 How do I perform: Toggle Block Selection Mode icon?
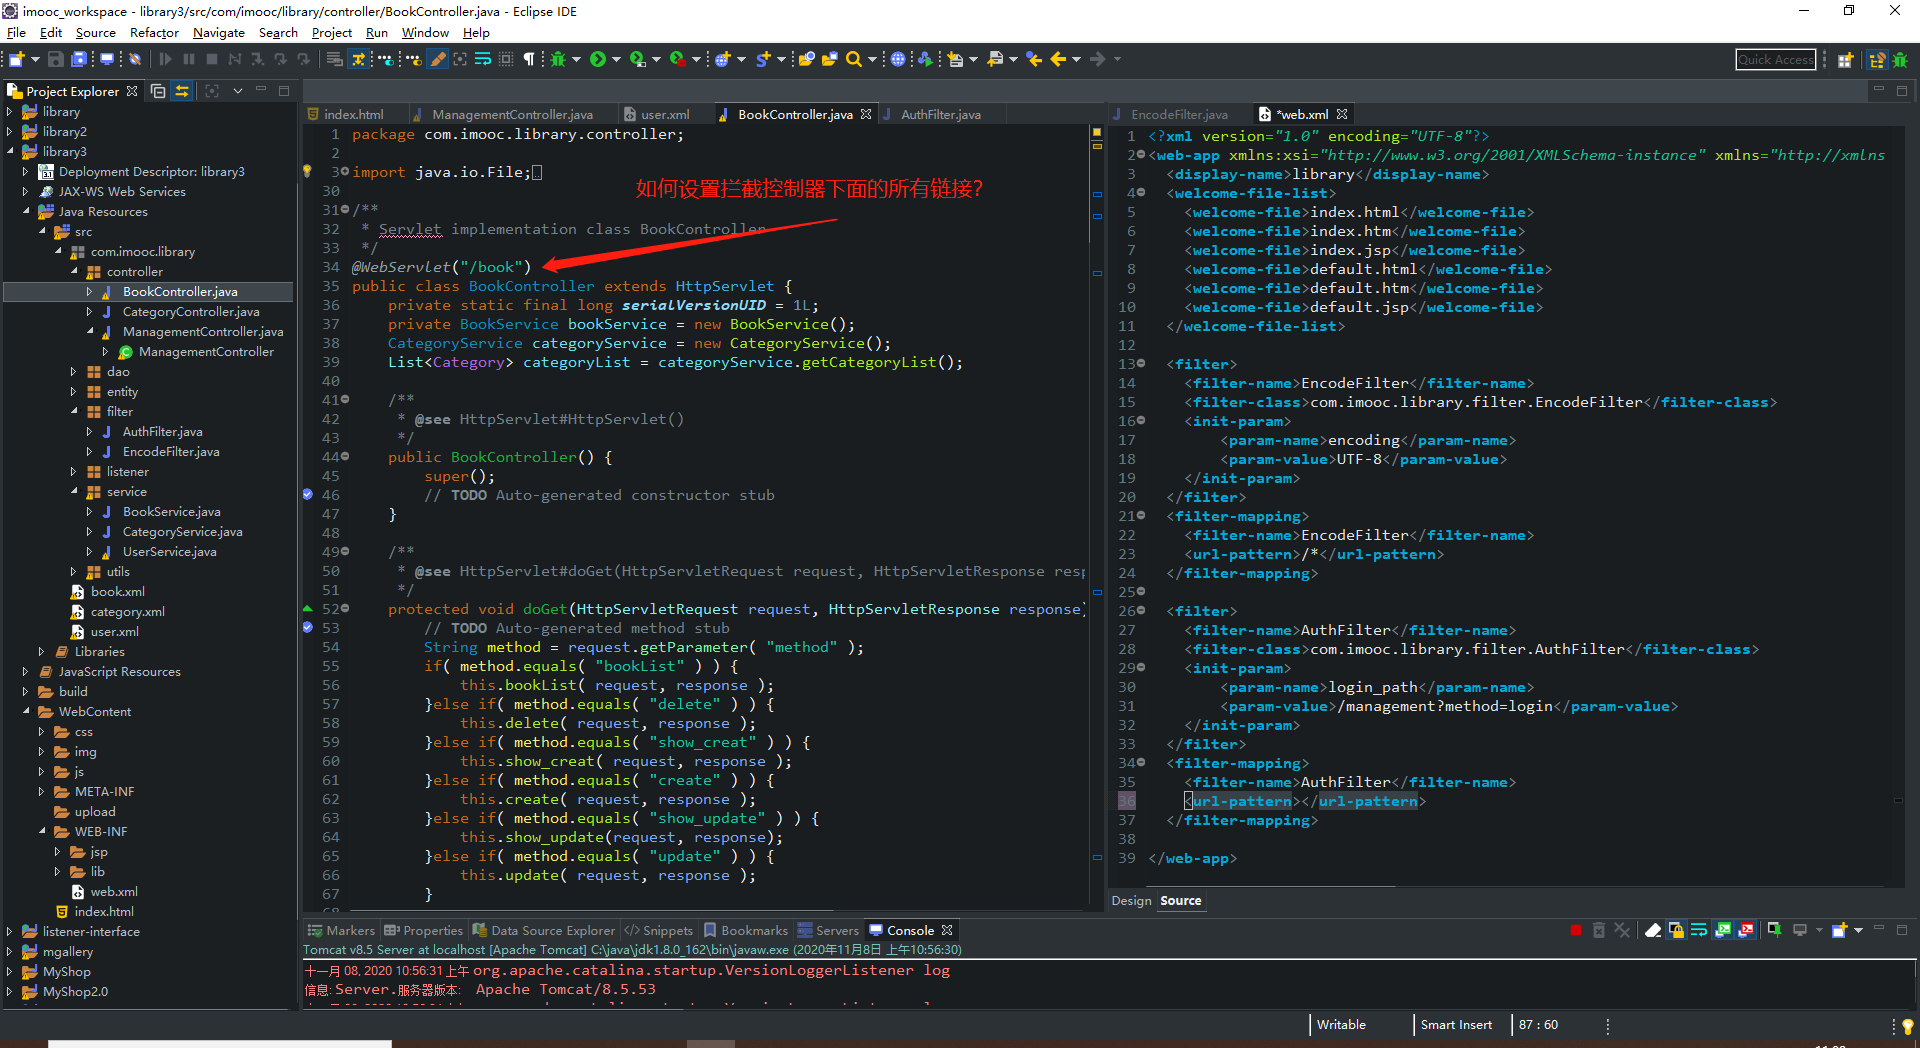pyautogui.click(x=506, y=60)
